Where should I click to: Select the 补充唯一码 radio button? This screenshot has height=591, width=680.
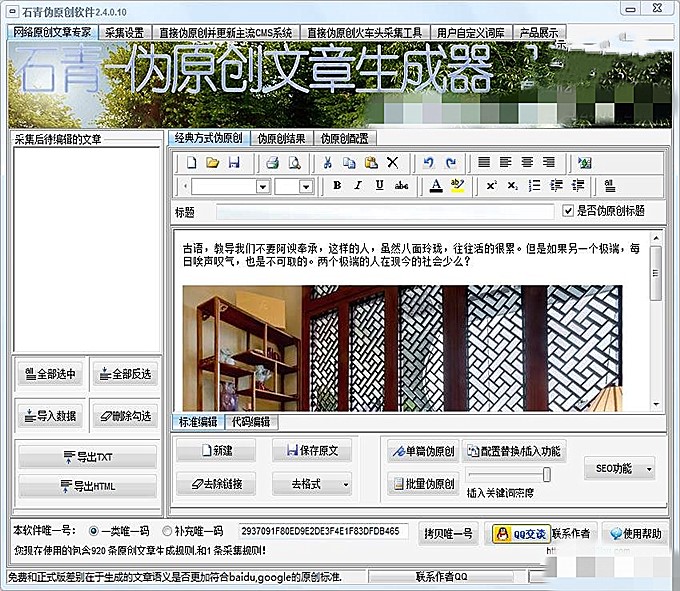167,531
